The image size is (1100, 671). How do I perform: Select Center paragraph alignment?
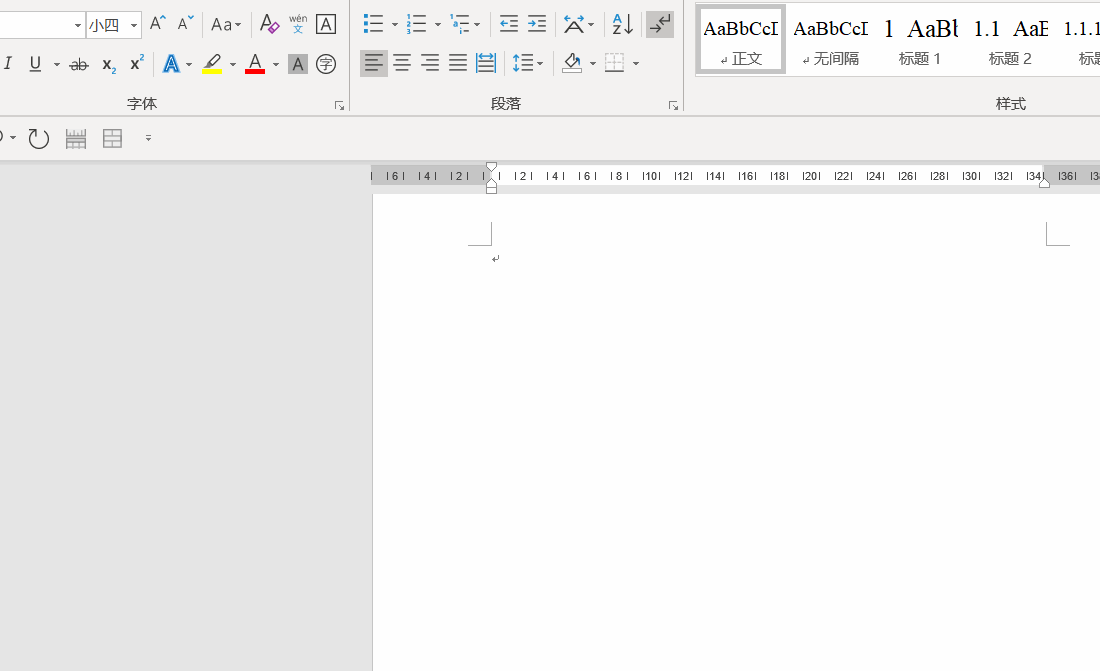click(402, 63)
